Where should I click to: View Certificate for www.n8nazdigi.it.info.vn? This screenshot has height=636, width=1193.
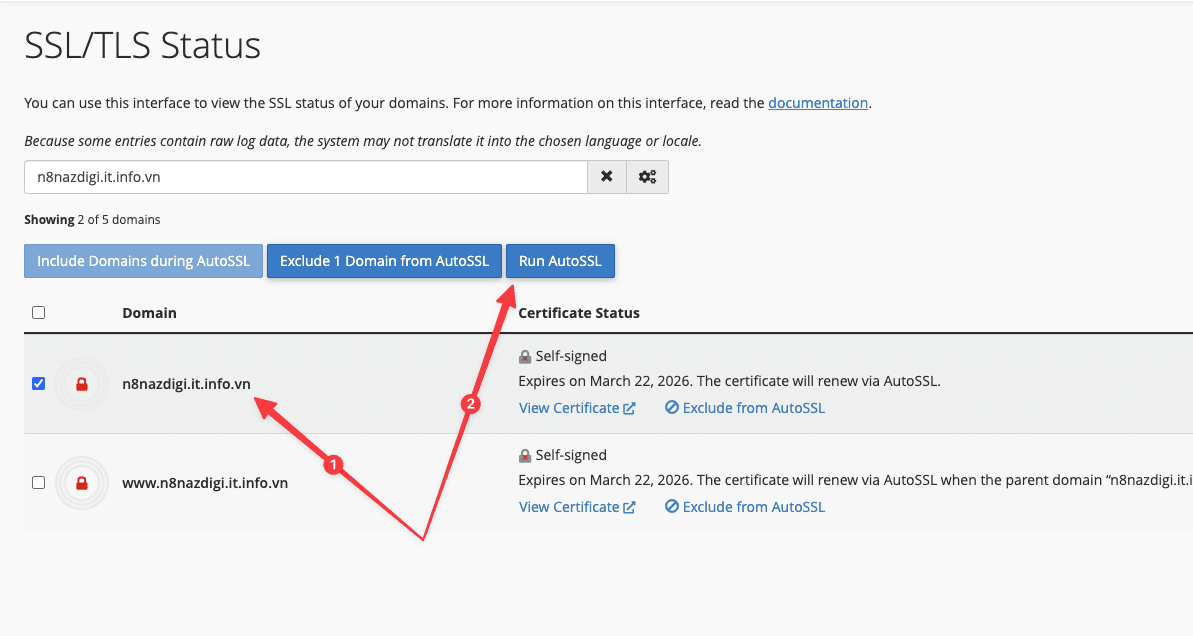pyautogui.click(x=568, y=507)
